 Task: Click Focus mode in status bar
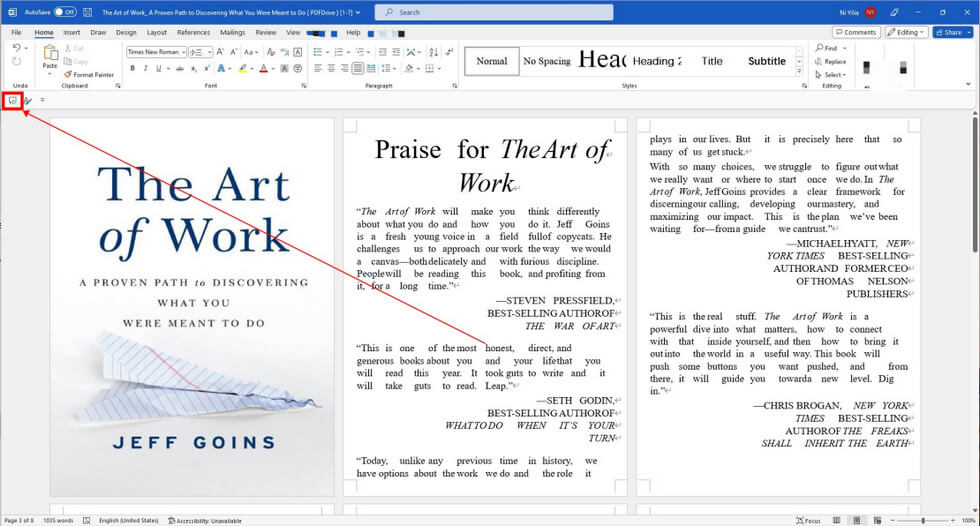tap(809, 520)
